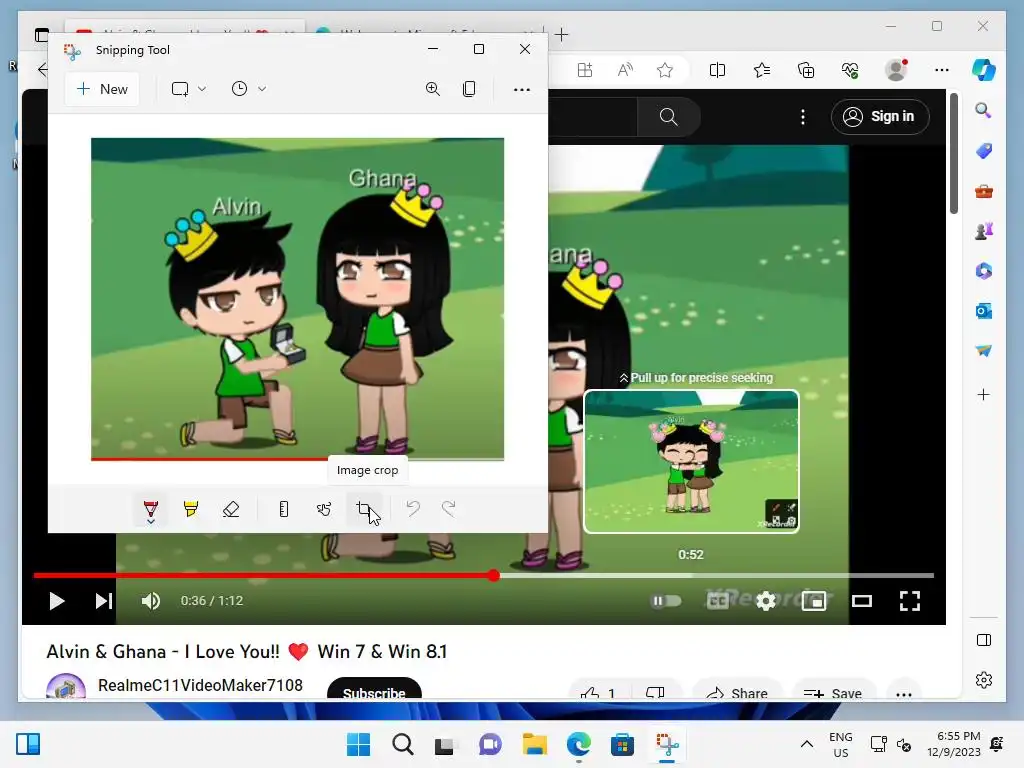Open the Ballpoint pen options chevron
Screen dimensions: 1024x768
pyautogui.click(x=151, y=521)
